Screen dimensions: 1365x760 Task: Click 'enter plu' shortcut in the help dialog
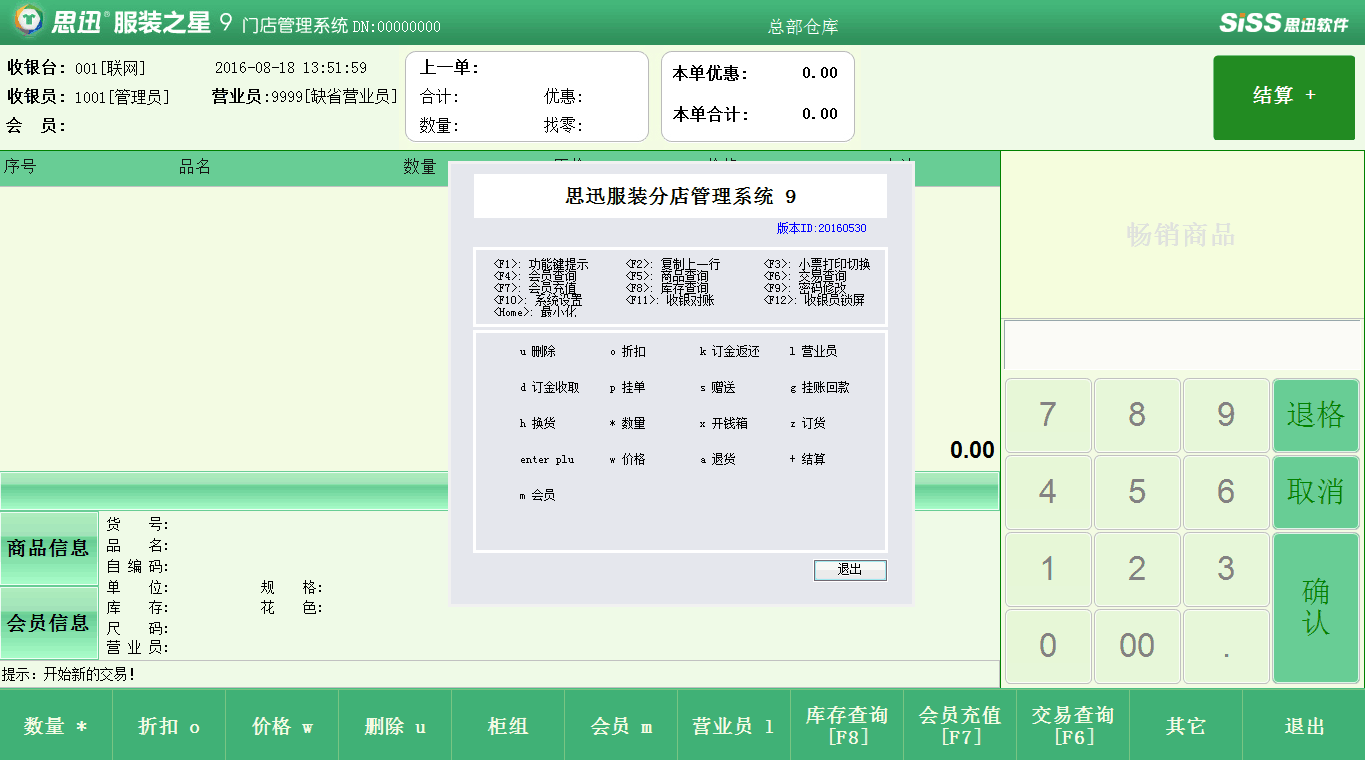point(547,460)
